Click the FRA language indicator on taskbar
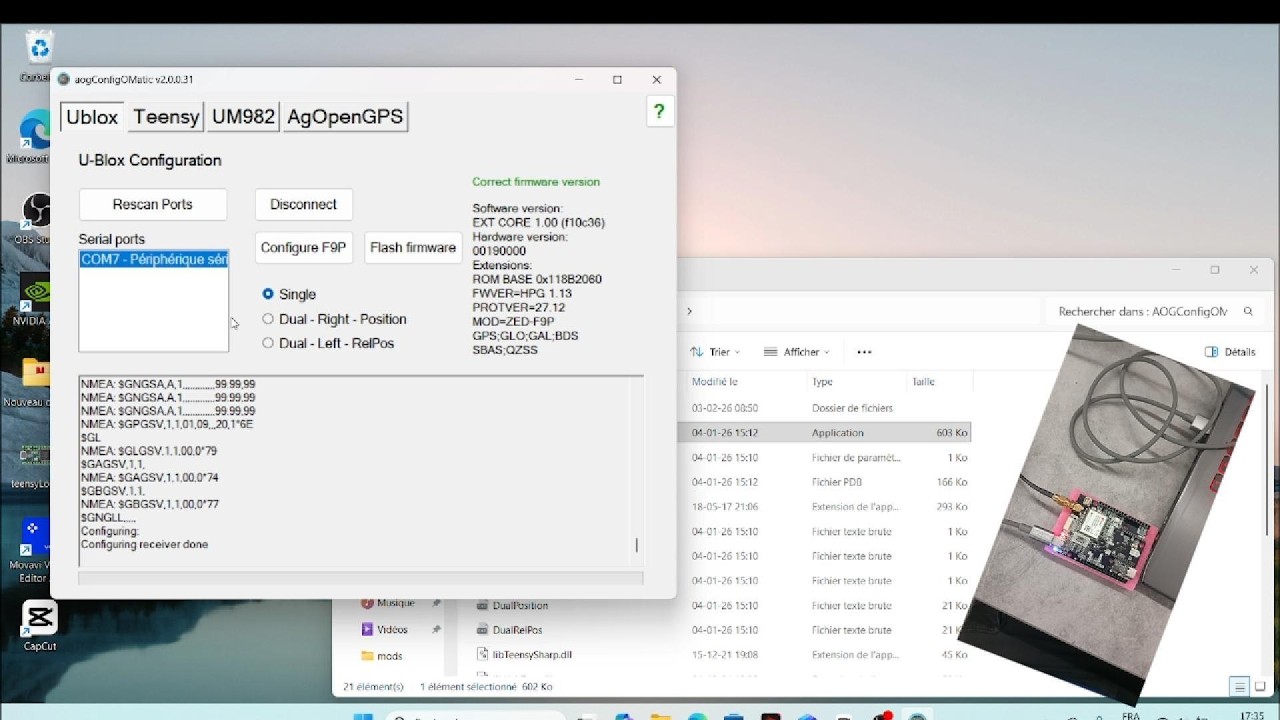The width and height of the screenshot is (1280, 720). pyautogui.click(x=1131, y=716)
